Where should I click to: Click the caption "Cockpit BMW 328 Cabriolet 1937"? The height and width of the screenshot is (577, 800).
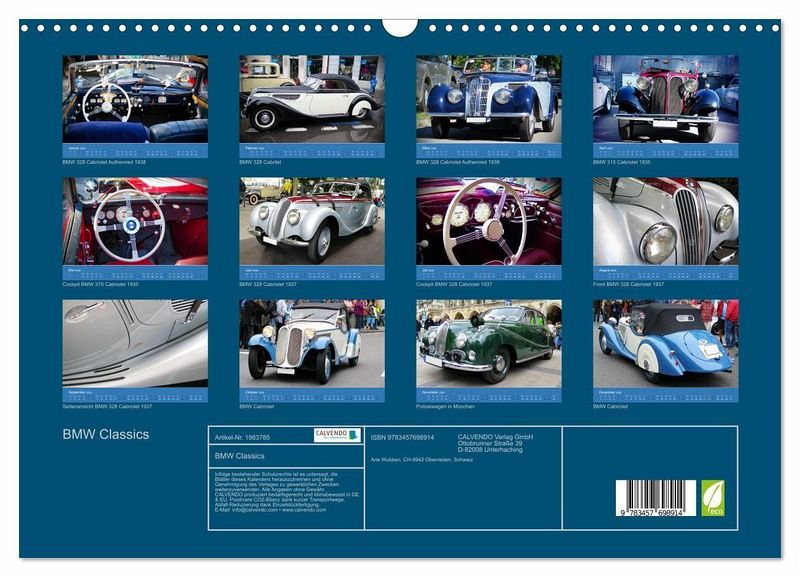click(454, 284)
